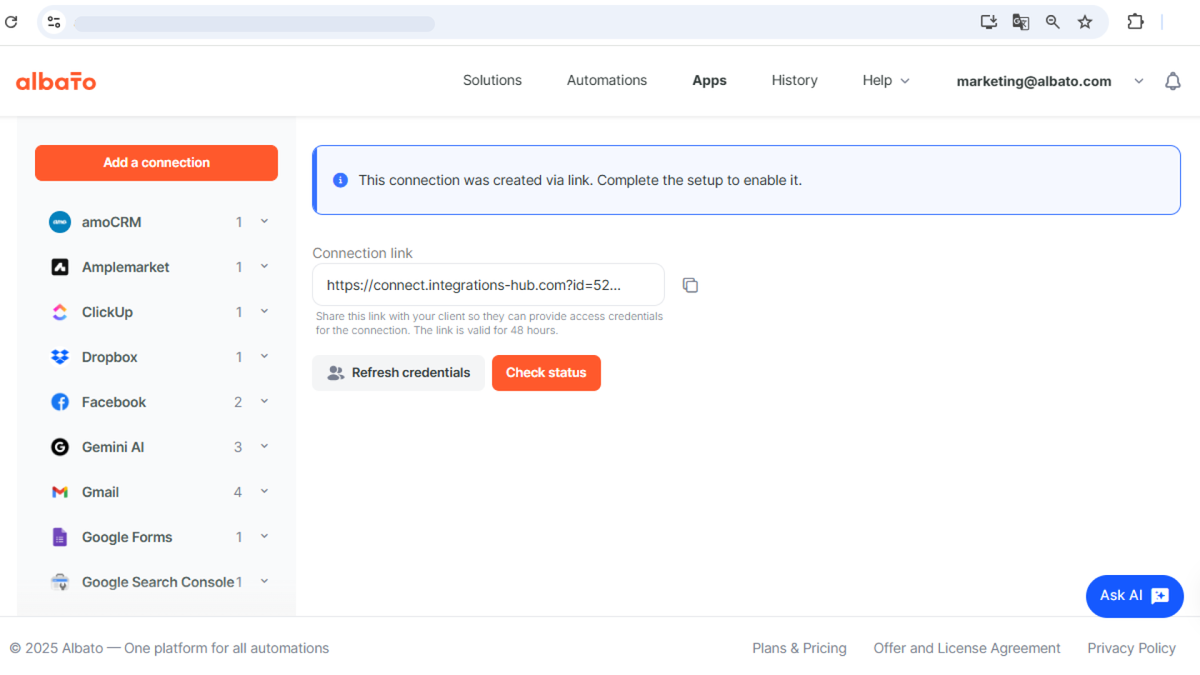Image resolution: width=1200 pixels, height=675 pixels.
Task: Click the Check status button
Action: click(x=546, y=372)
